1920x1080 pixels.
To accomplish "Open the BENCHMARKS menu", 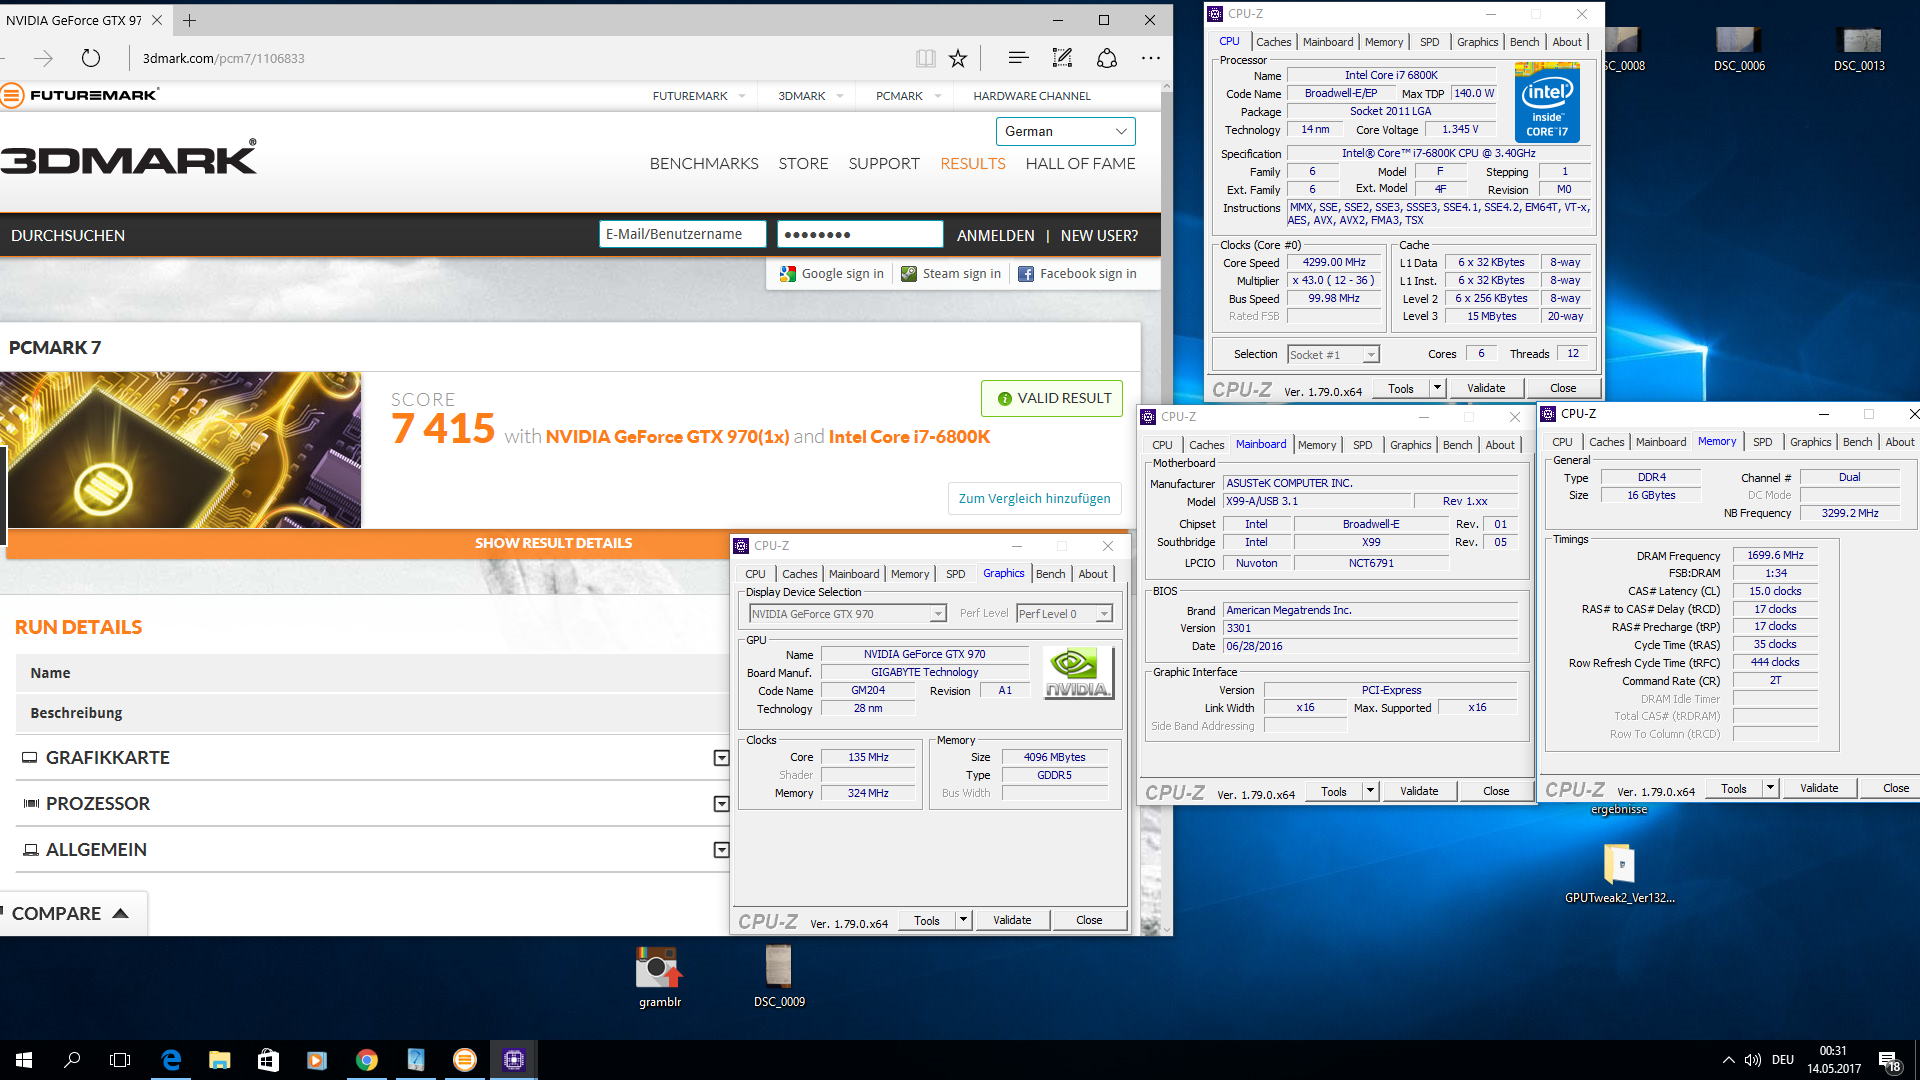I will coord(703,163).
